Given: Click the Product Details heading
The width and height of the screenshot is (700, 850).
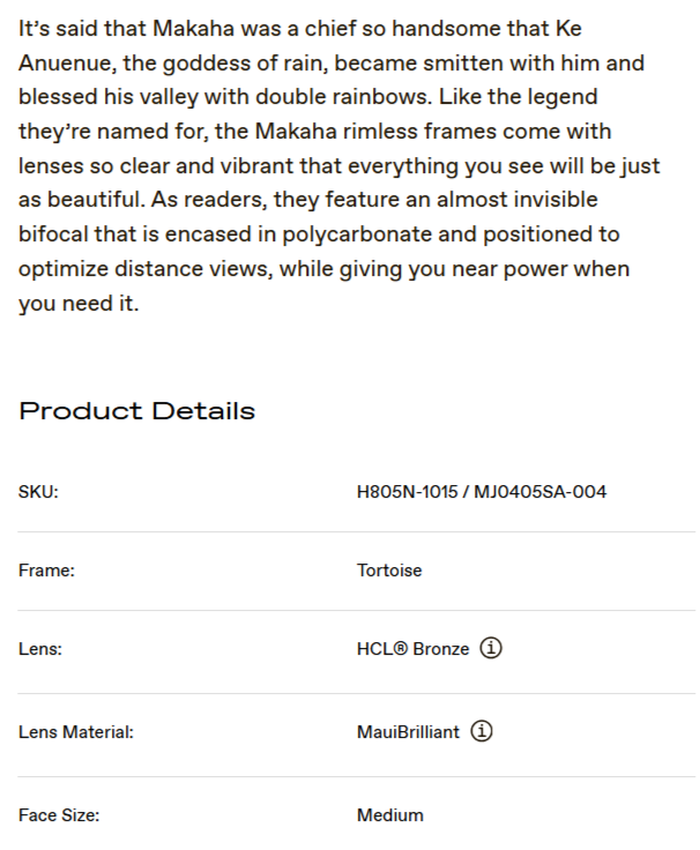Looking at the screenshot, I should click(137, 411).
